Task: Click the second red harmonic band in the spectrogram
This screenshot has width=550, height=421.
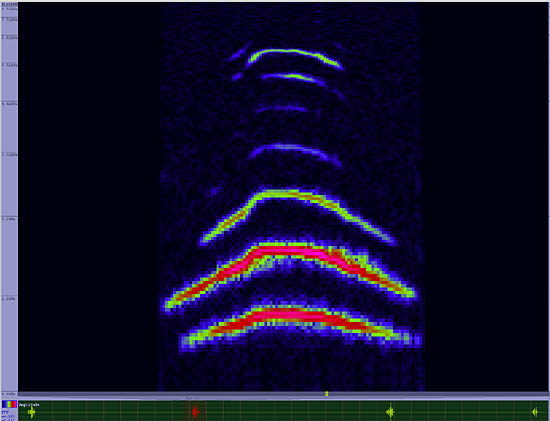Action: click(x=288, y=251)
